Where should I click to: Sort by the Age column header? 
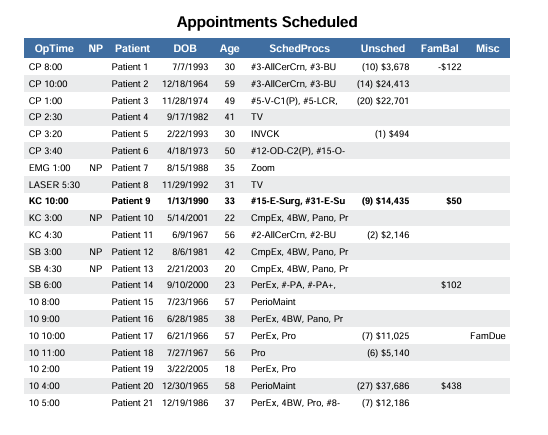pos(229,49)
